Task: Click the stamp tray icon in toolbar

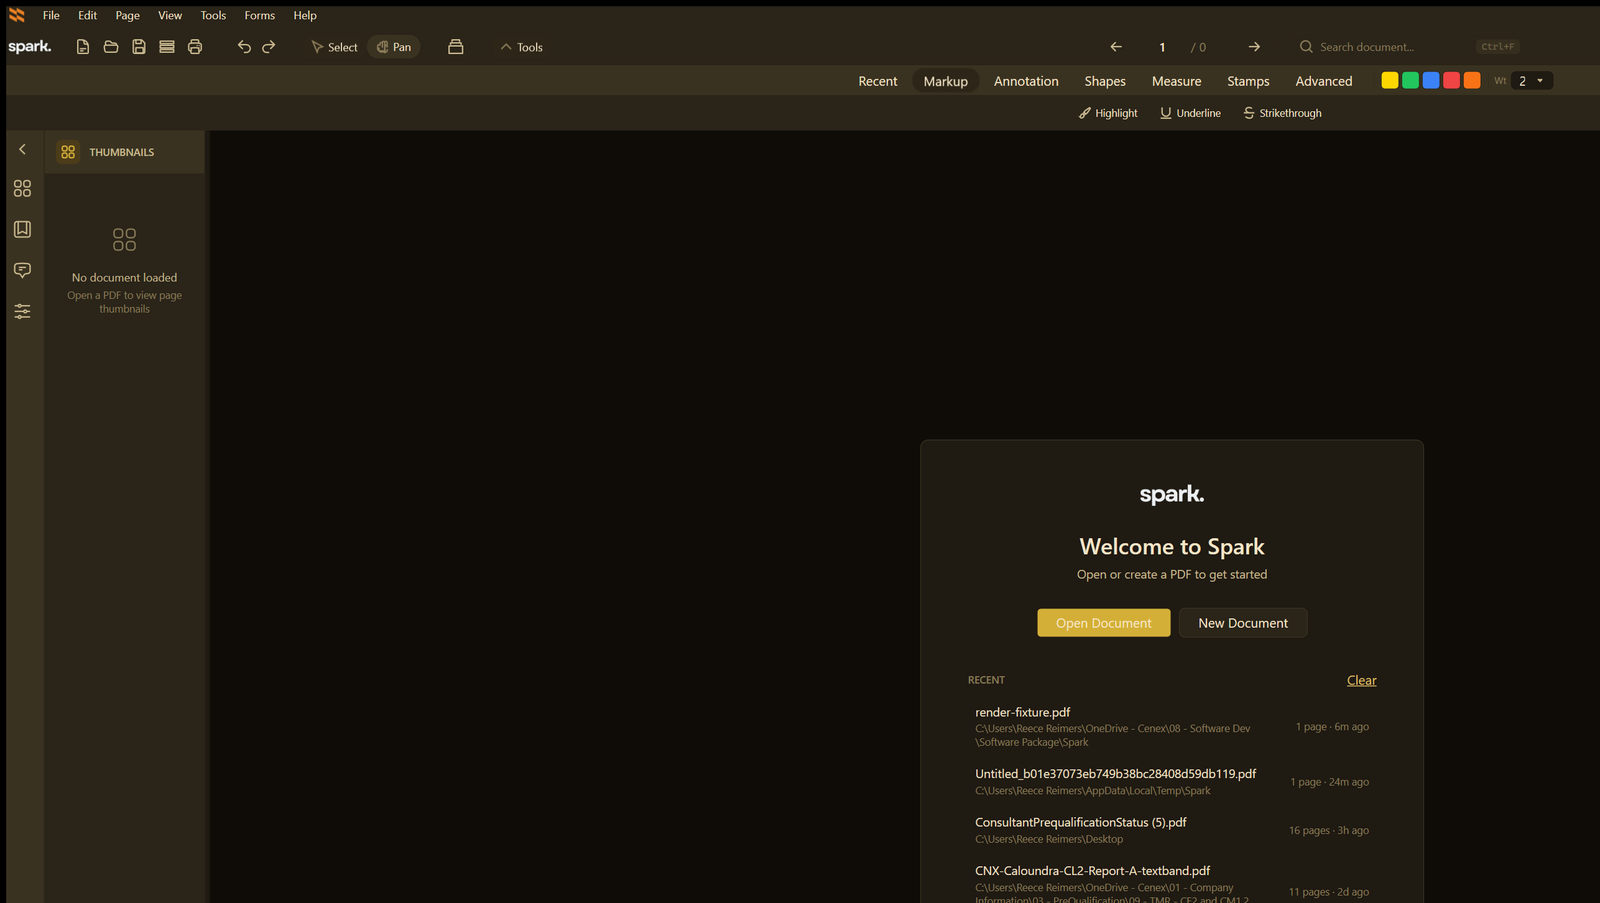Action: (x=456, y=47)
